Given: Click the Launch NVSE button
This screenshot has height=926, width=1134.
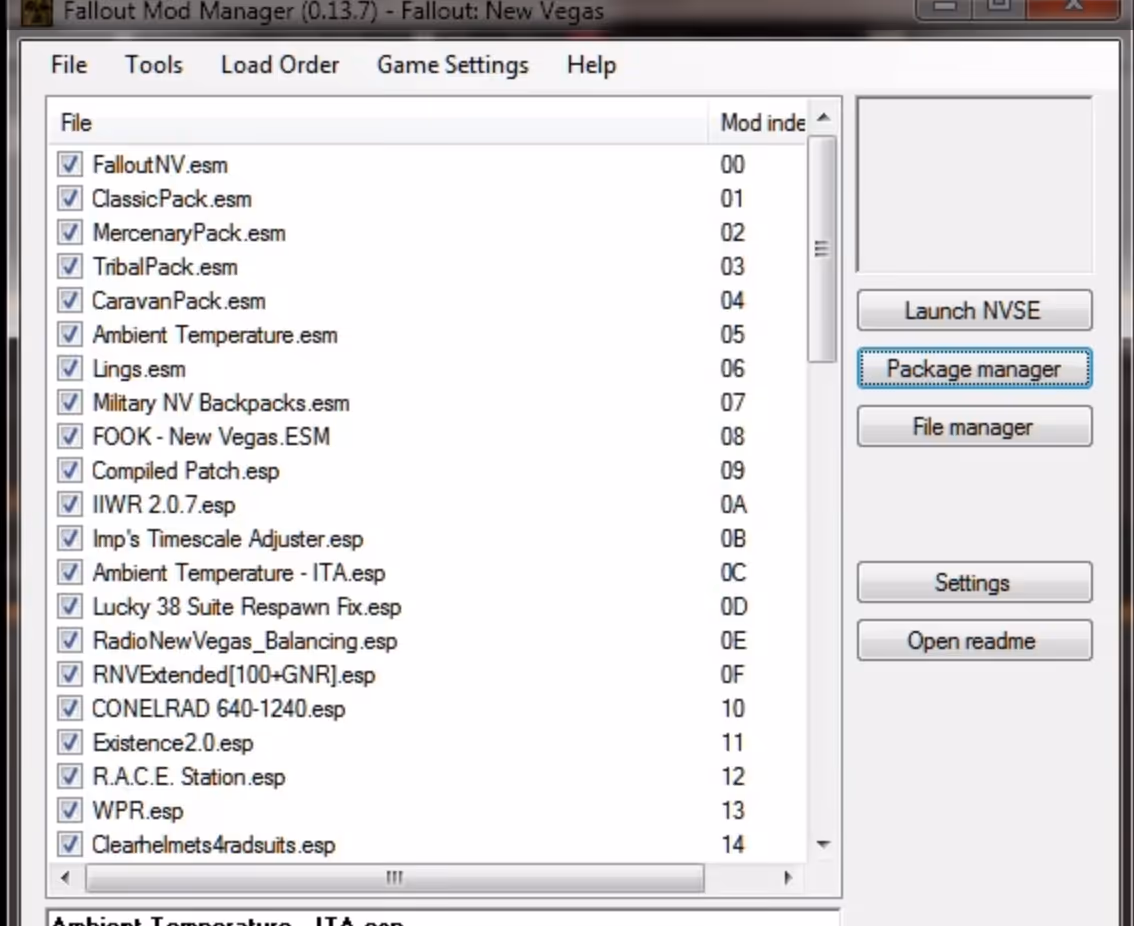Looking at the screenshot, I should coord(974,310).
